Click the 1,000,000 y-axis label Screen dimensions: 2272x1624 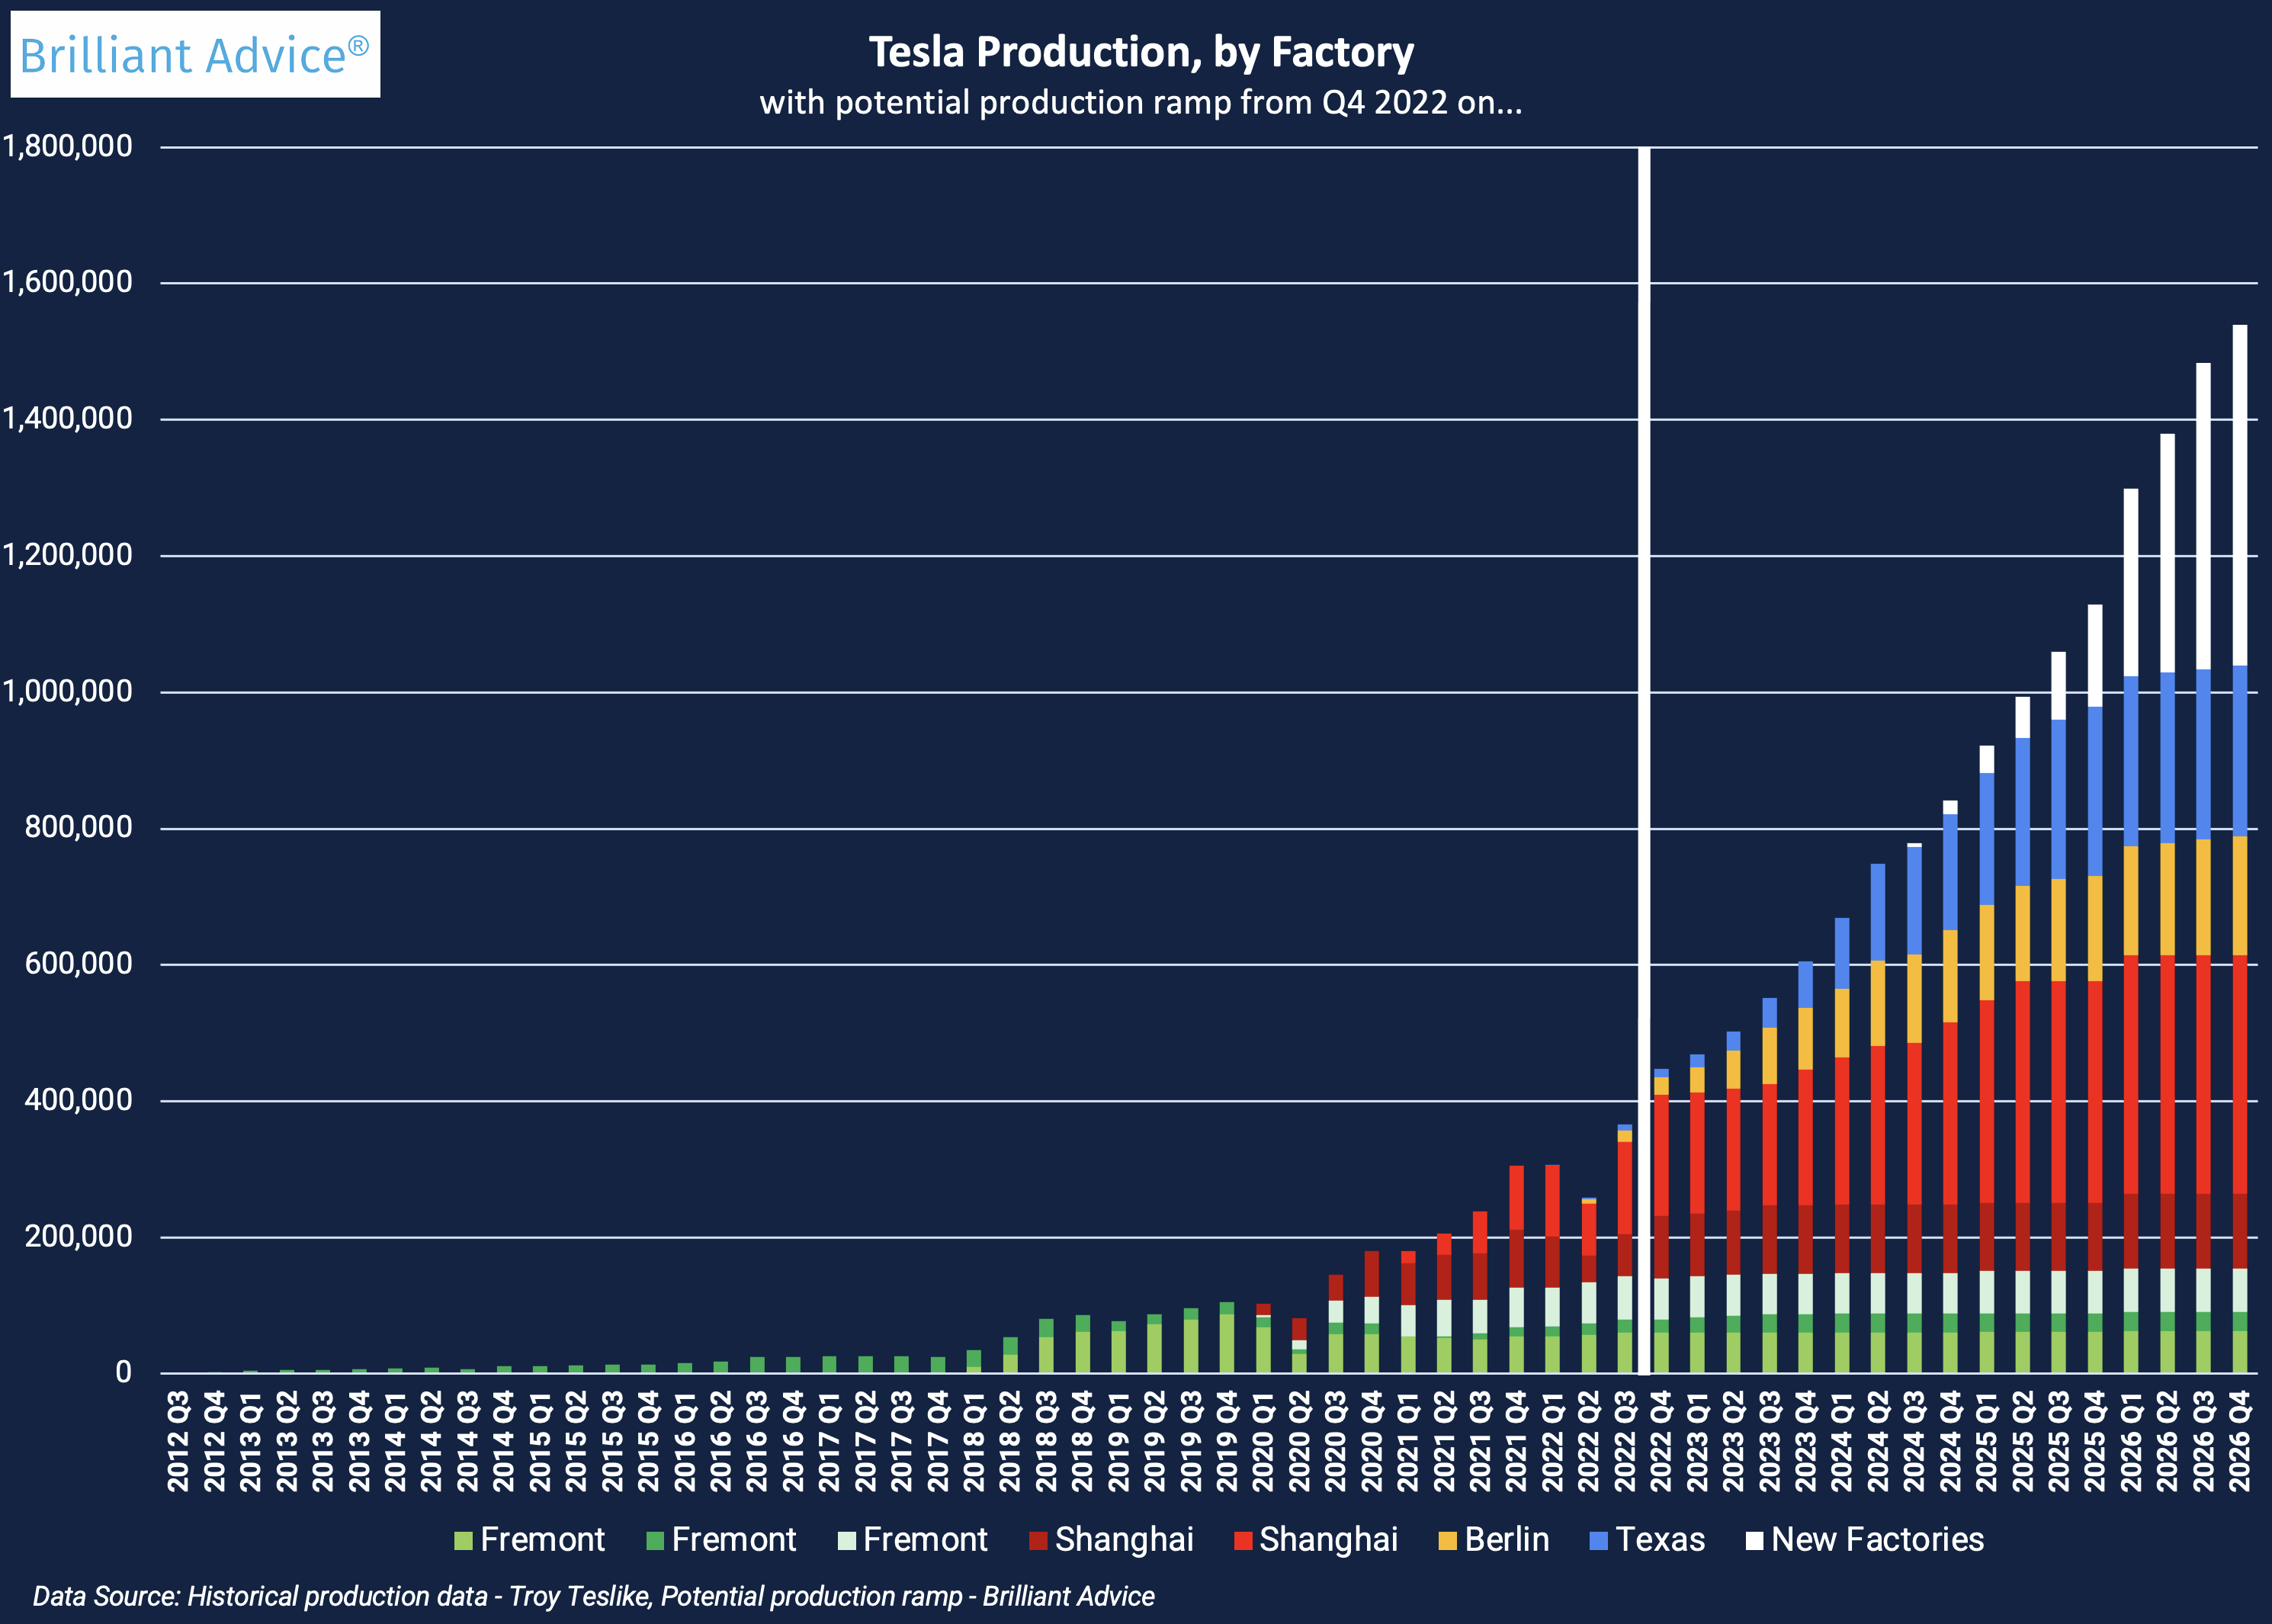pyautogui.click(x=67, y=691)
